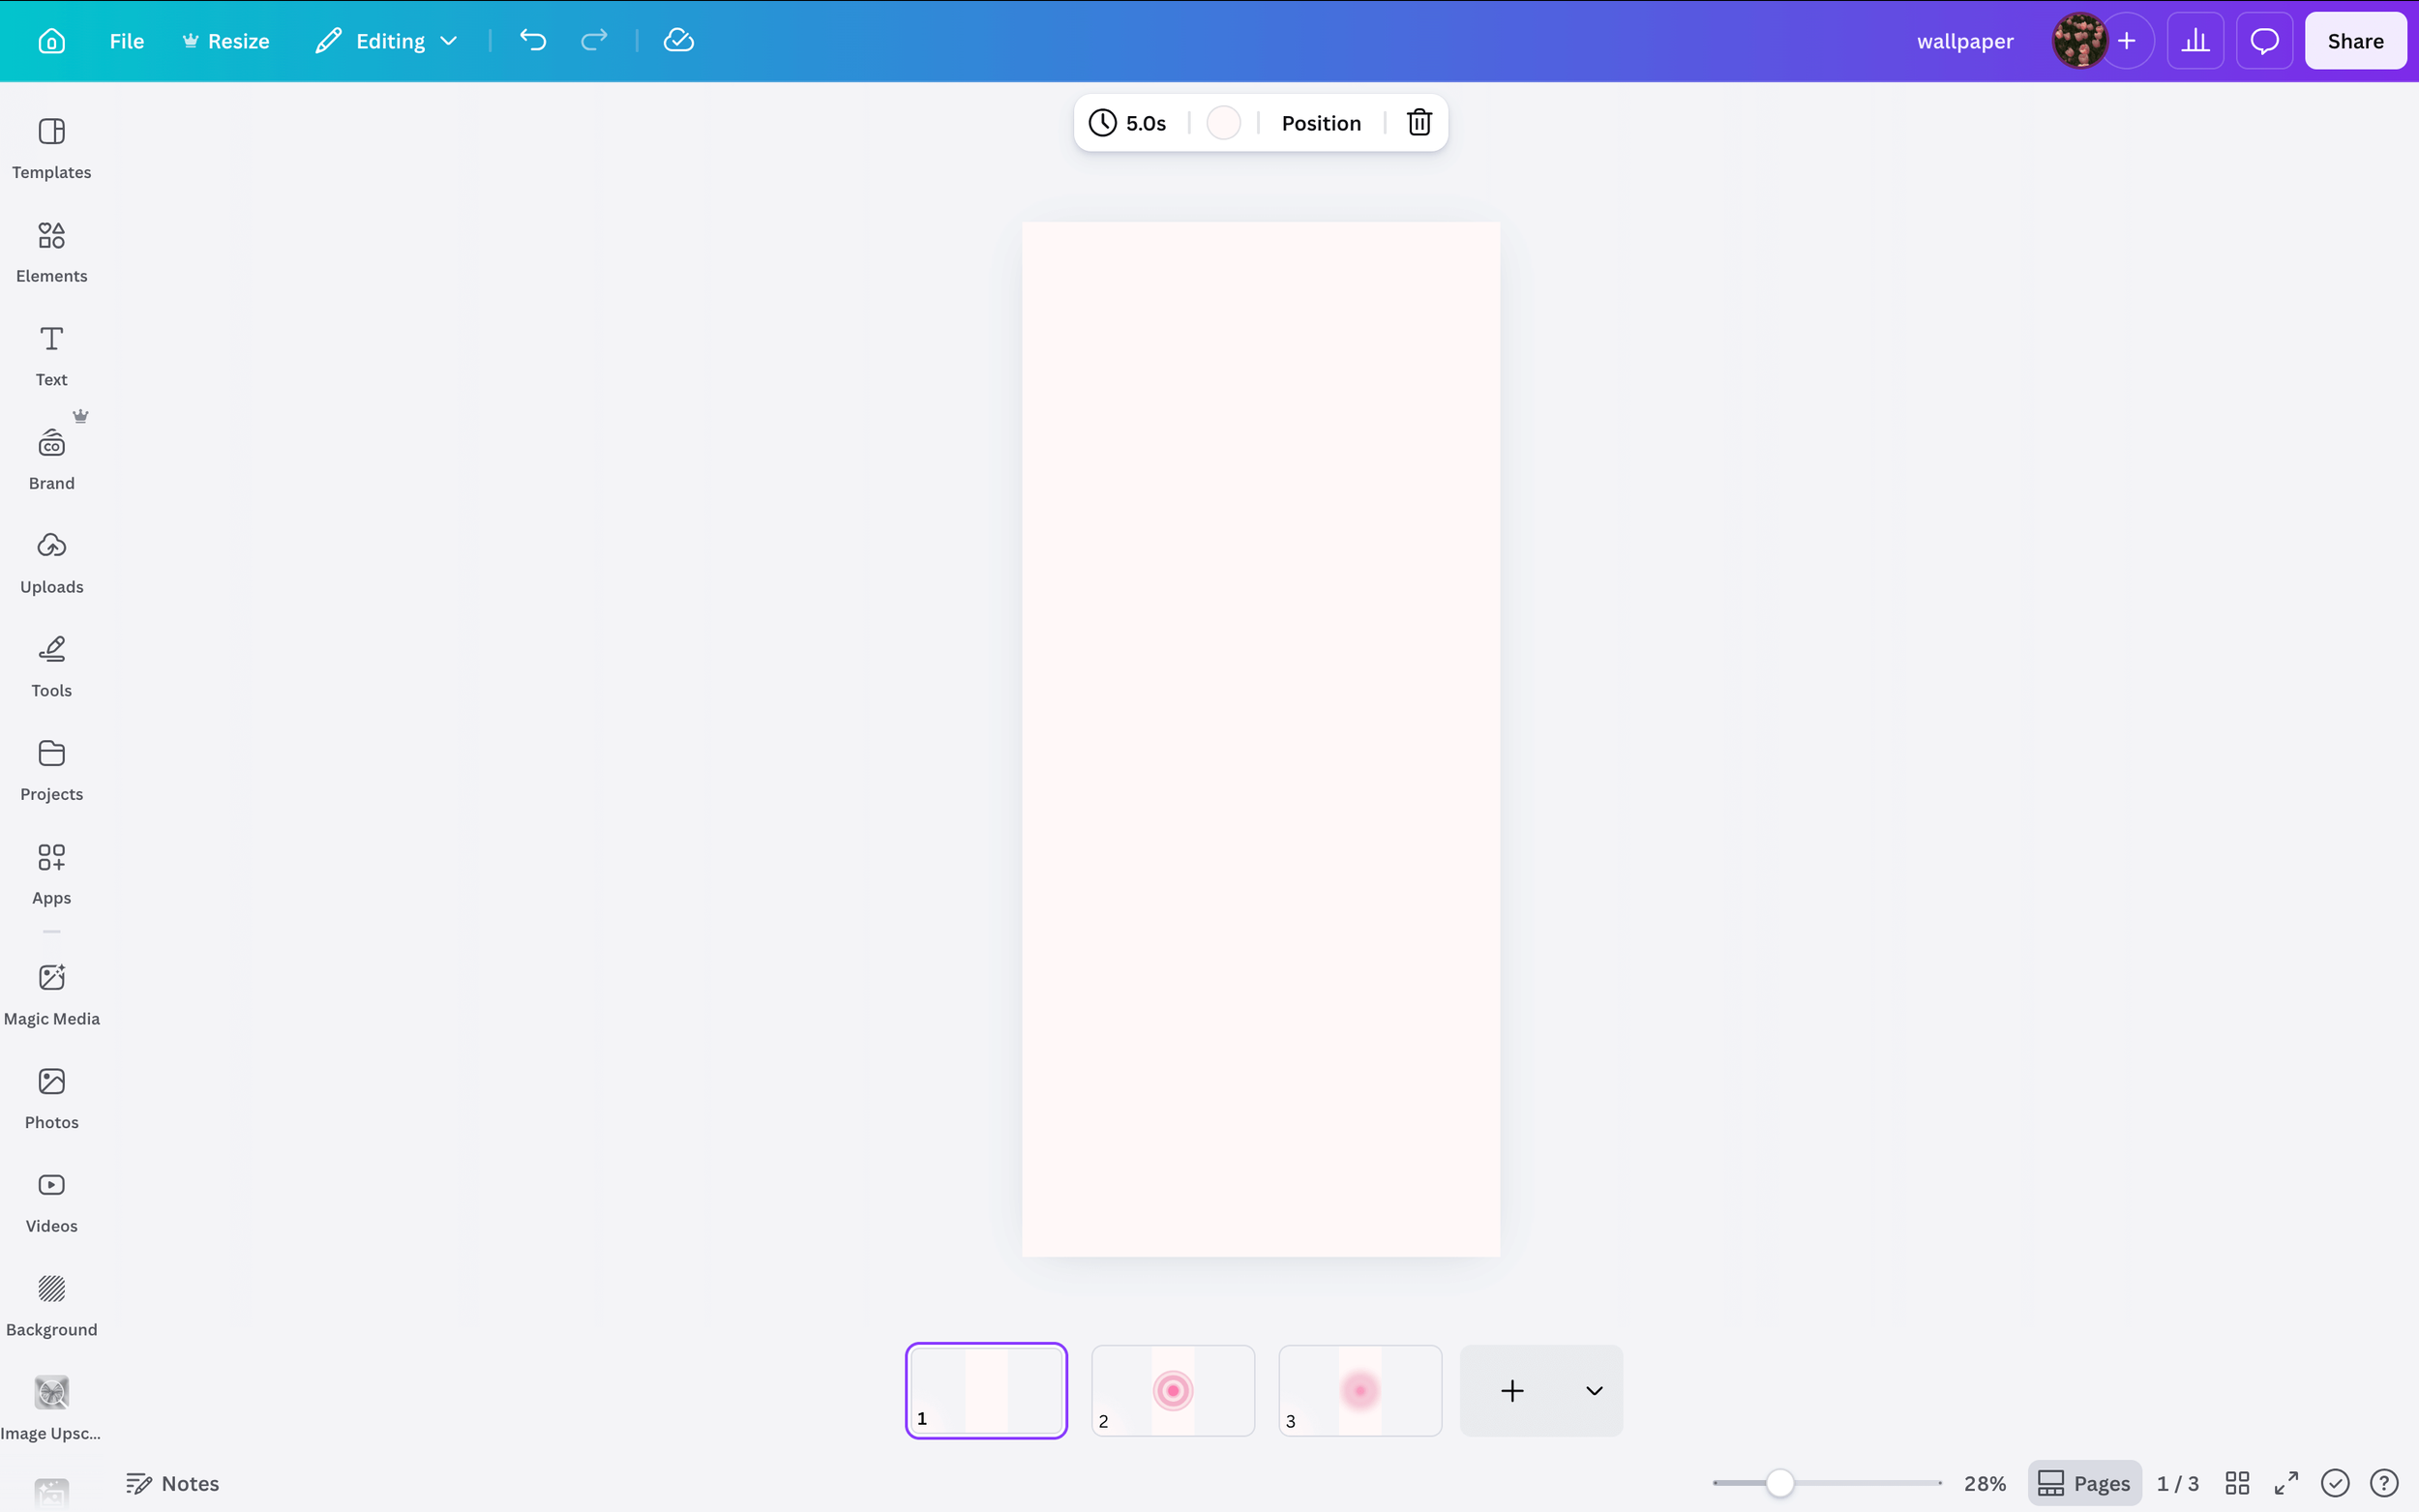
Task: Expand the add page options chevron
Action: tap(1592, 1390)
